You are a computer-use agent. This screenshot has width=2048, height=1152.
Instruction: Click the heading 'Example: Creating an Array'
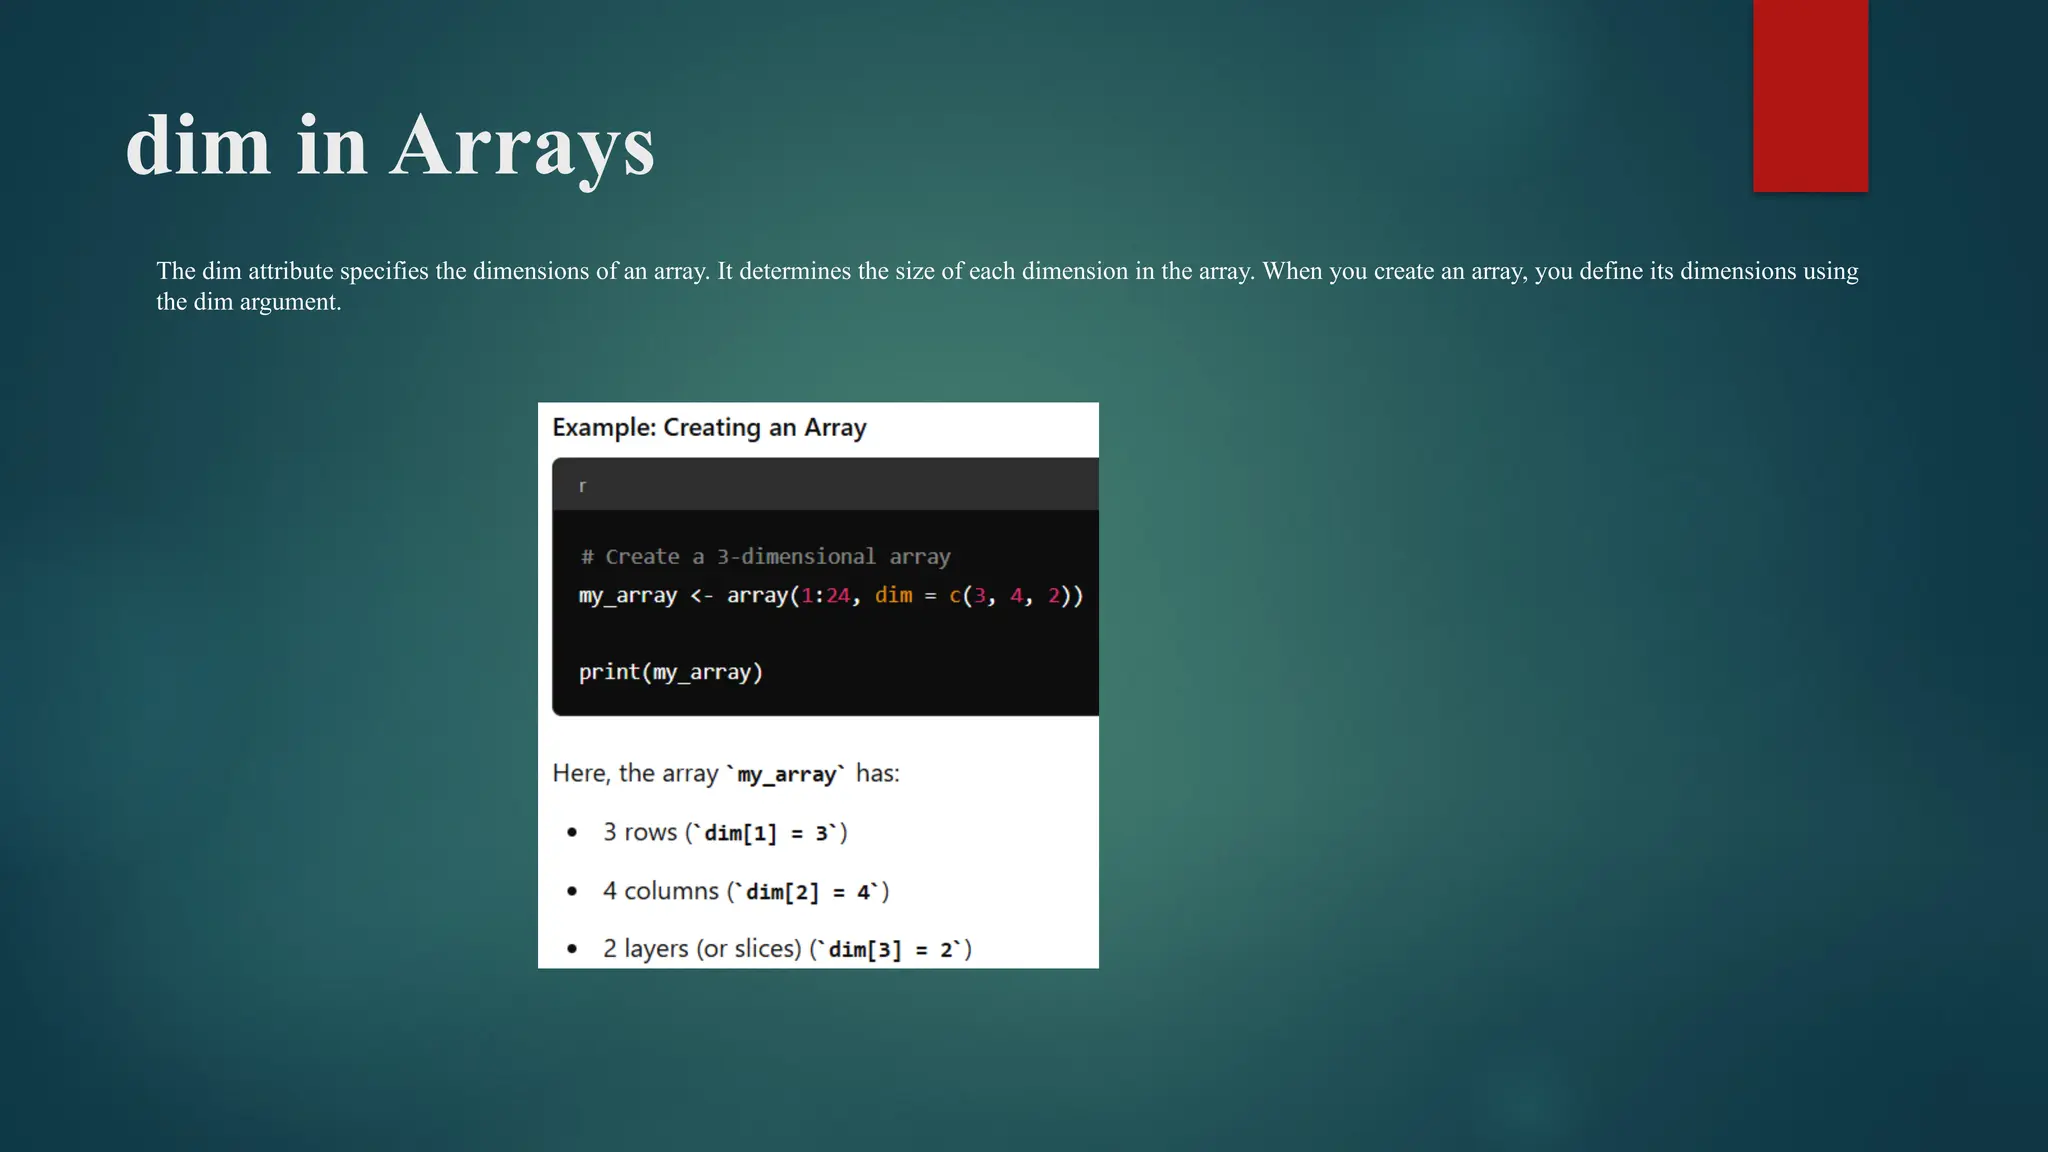(709, 428)
